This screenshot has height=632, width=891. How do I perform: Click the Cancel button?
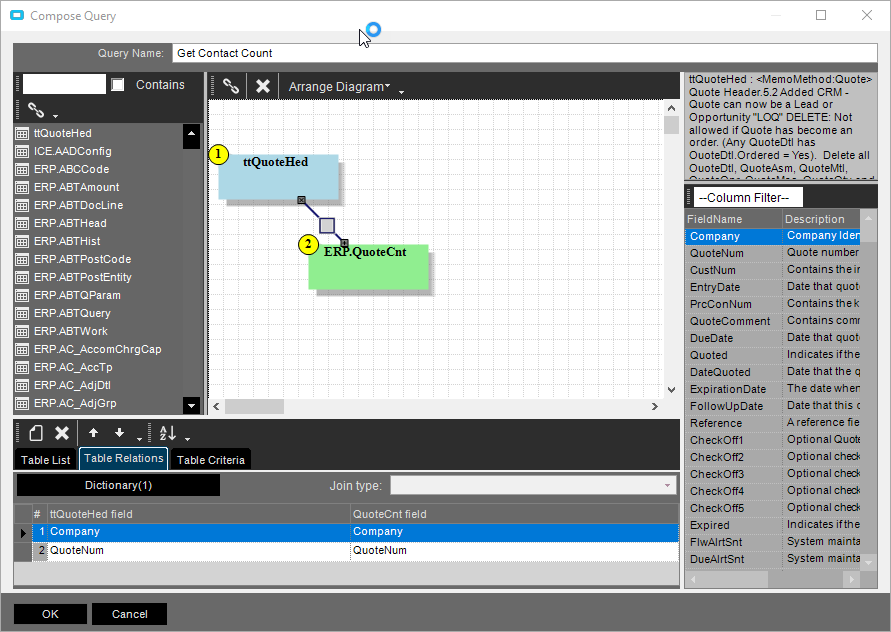[130, 614]
